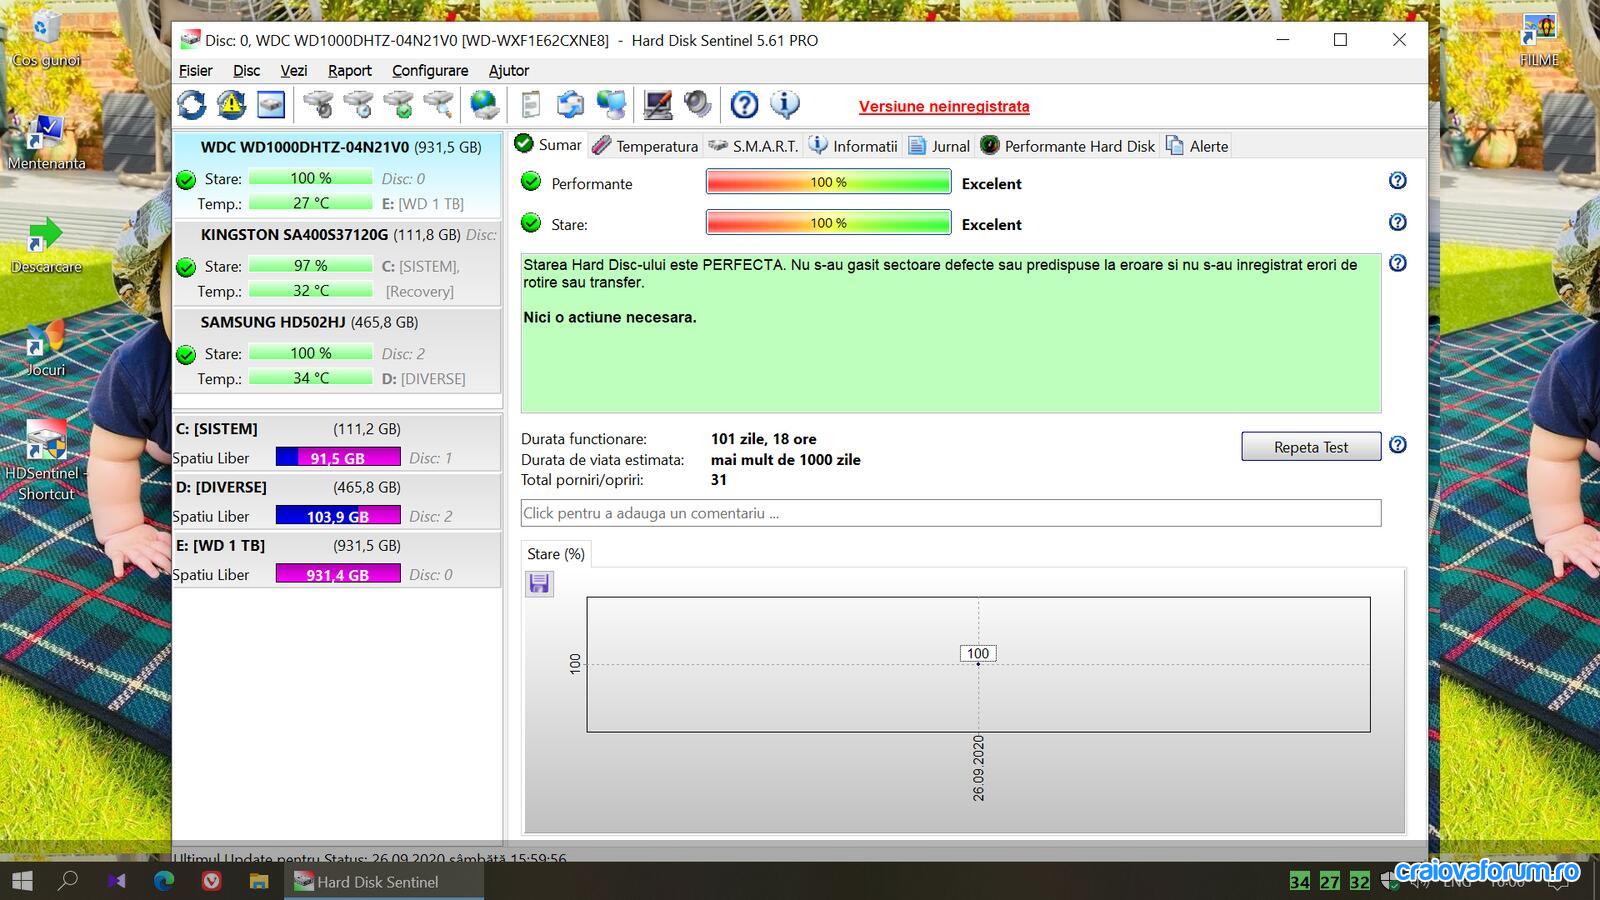Click help icon next to Repeta Test
The image size is (1600, 900).
tap(1398, 445)
